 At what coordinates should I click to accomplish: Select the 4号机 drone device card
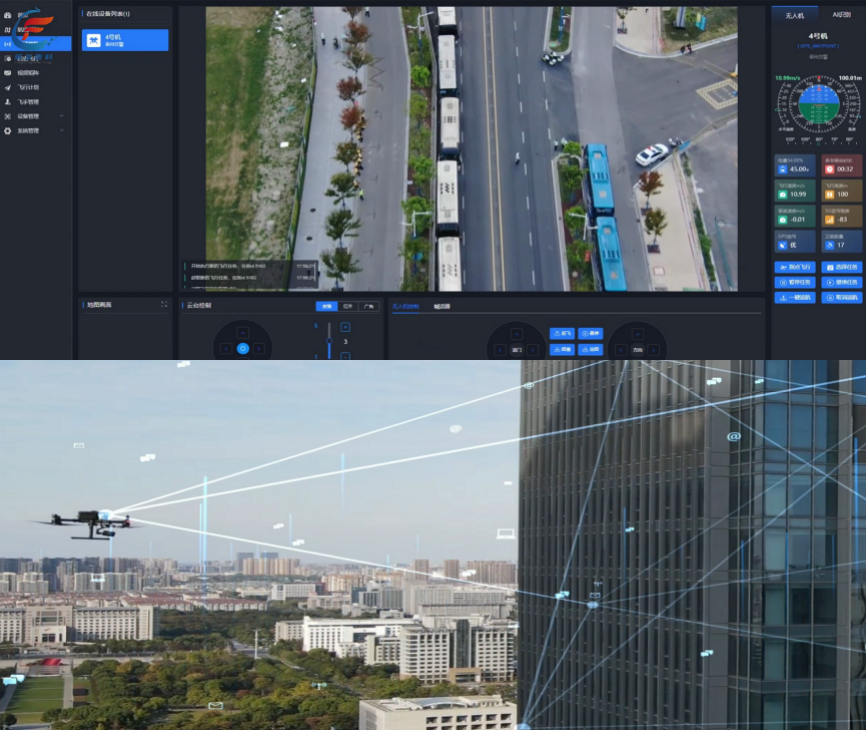tap(125, 40)
